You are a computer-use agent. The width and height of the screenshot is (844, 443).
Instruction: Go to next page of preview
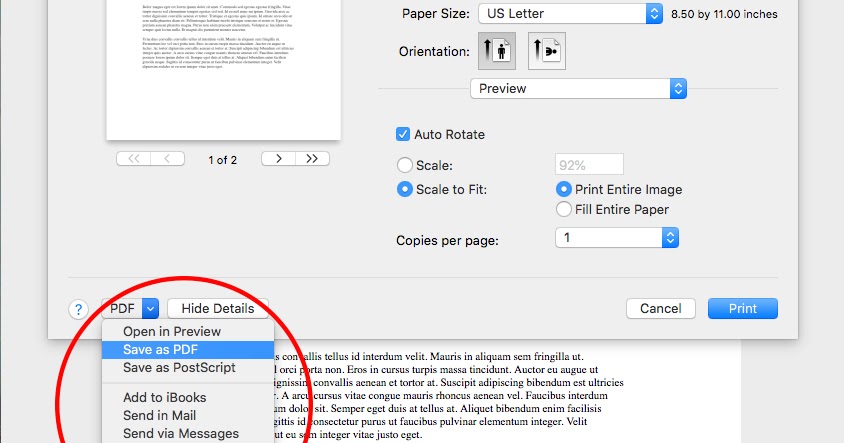(278, 159)
